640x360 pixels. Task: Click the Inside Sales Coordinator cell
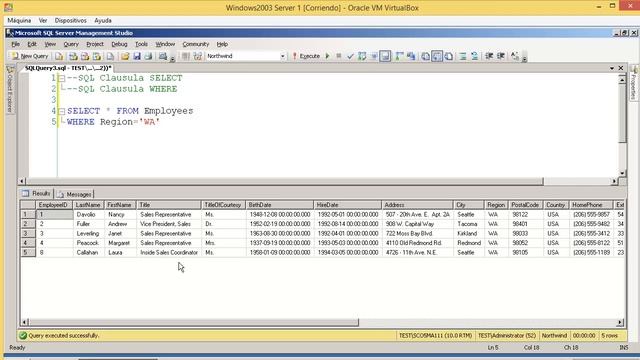(x=169, y=253)
